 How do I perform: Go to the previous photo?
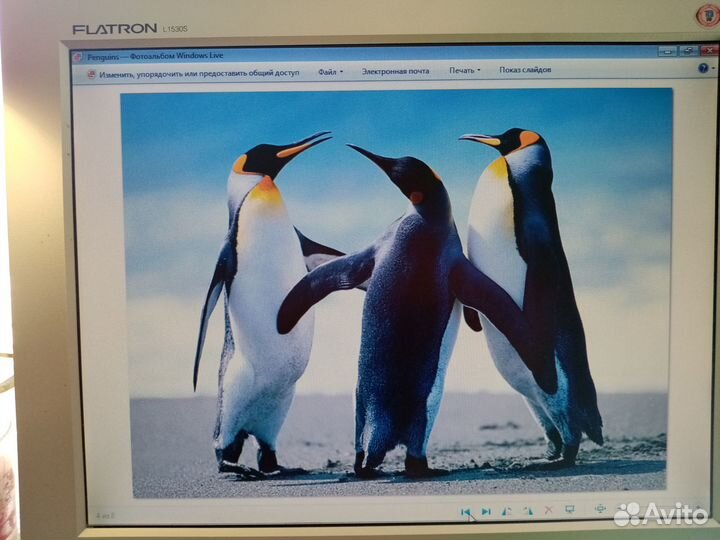[466, 511]
